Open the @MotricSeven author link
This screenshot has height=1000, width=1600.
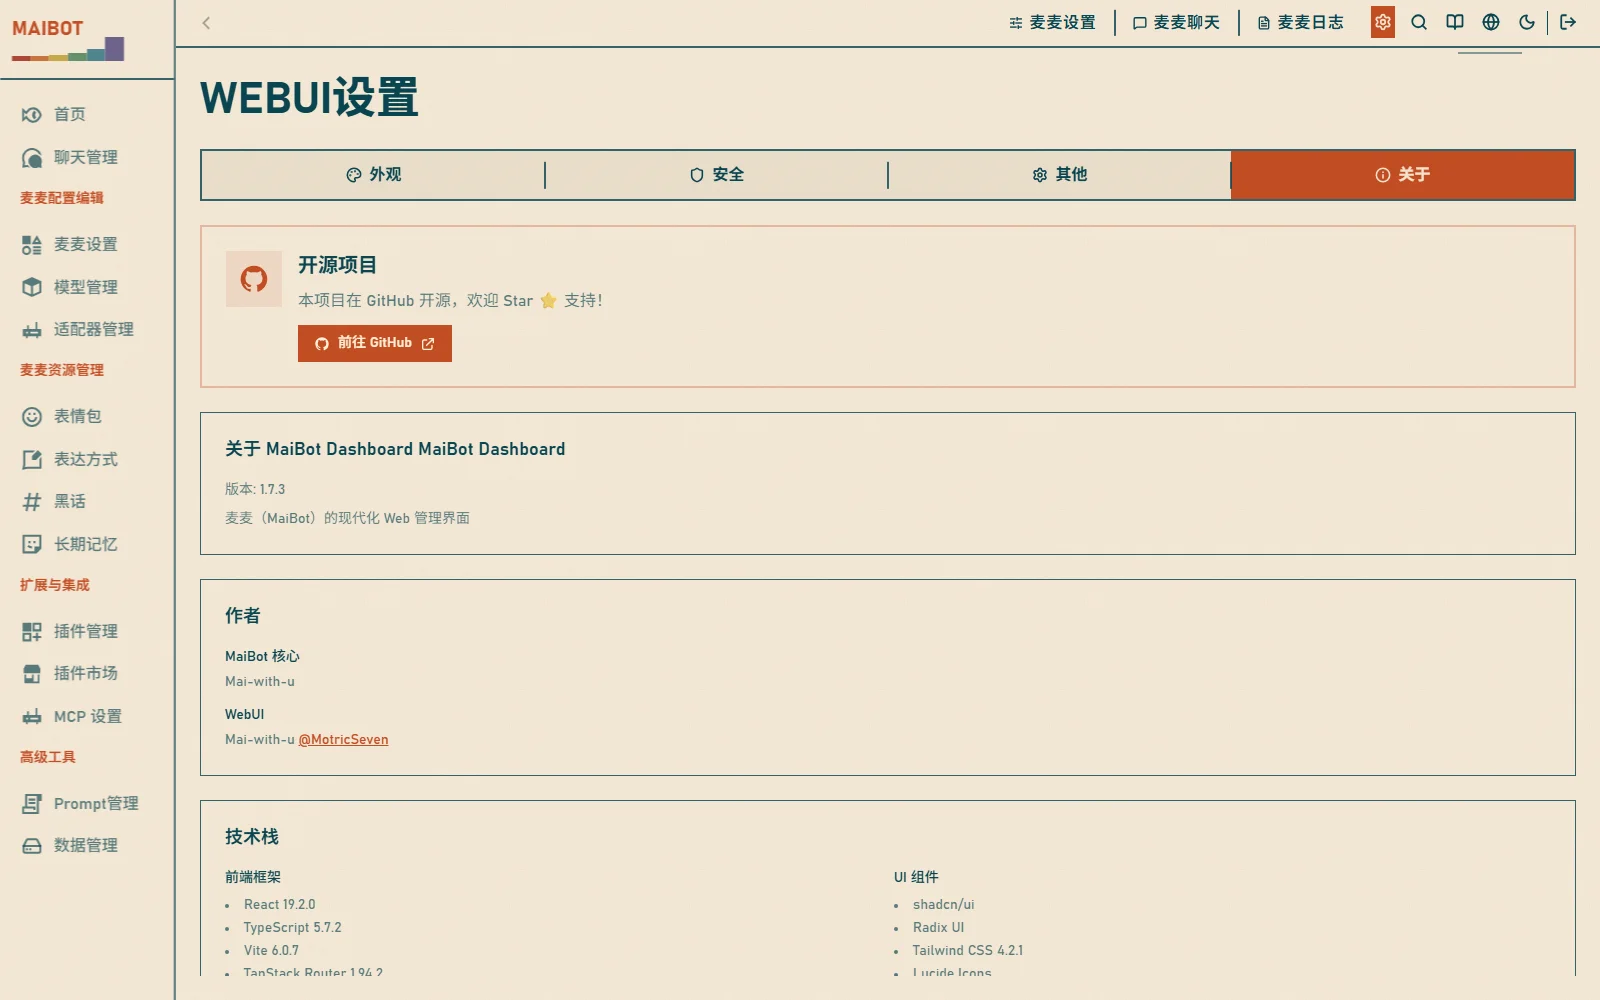[x=343, y=740]
